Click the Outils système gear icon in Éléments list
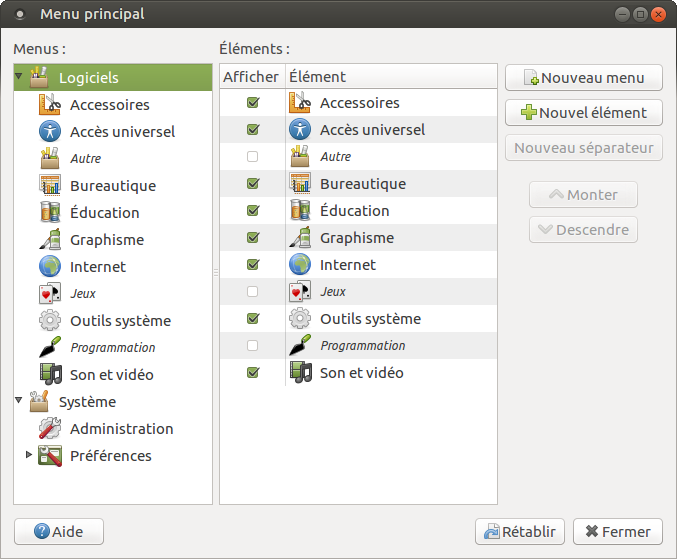The width and height of the screenshot is (677, 559). coord(300,319)
